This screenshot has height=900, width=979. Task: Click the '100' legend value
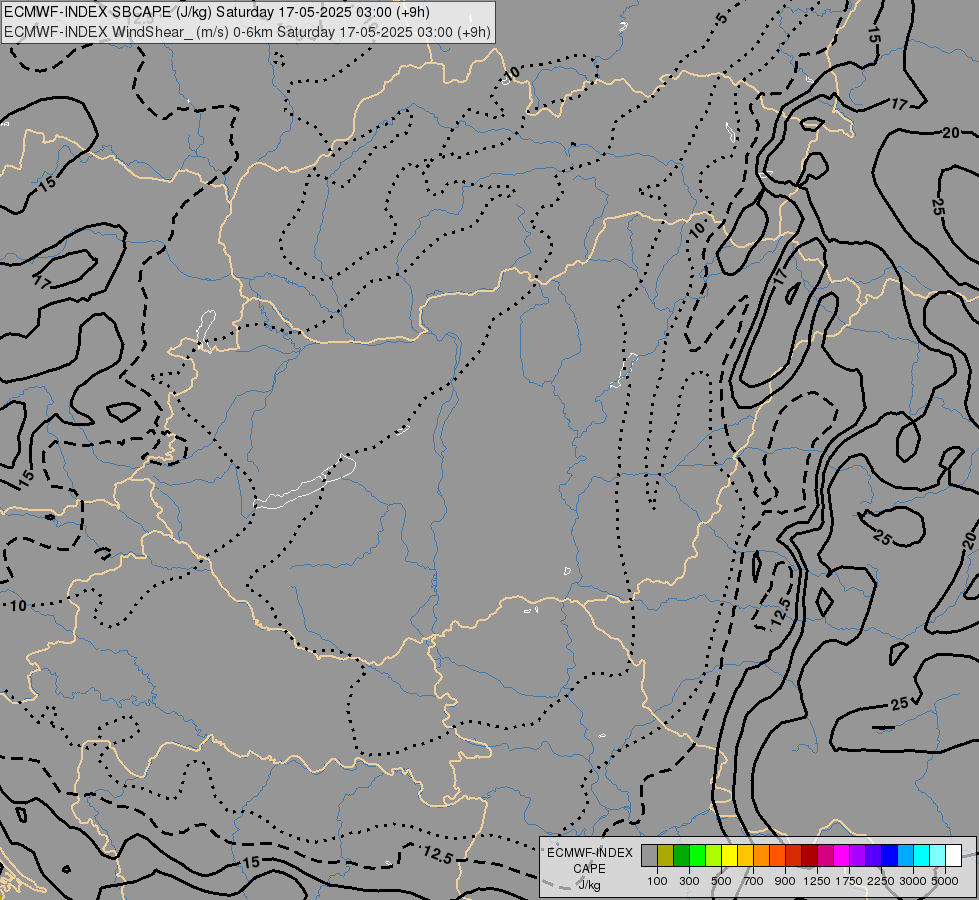[x=657, y=881]
